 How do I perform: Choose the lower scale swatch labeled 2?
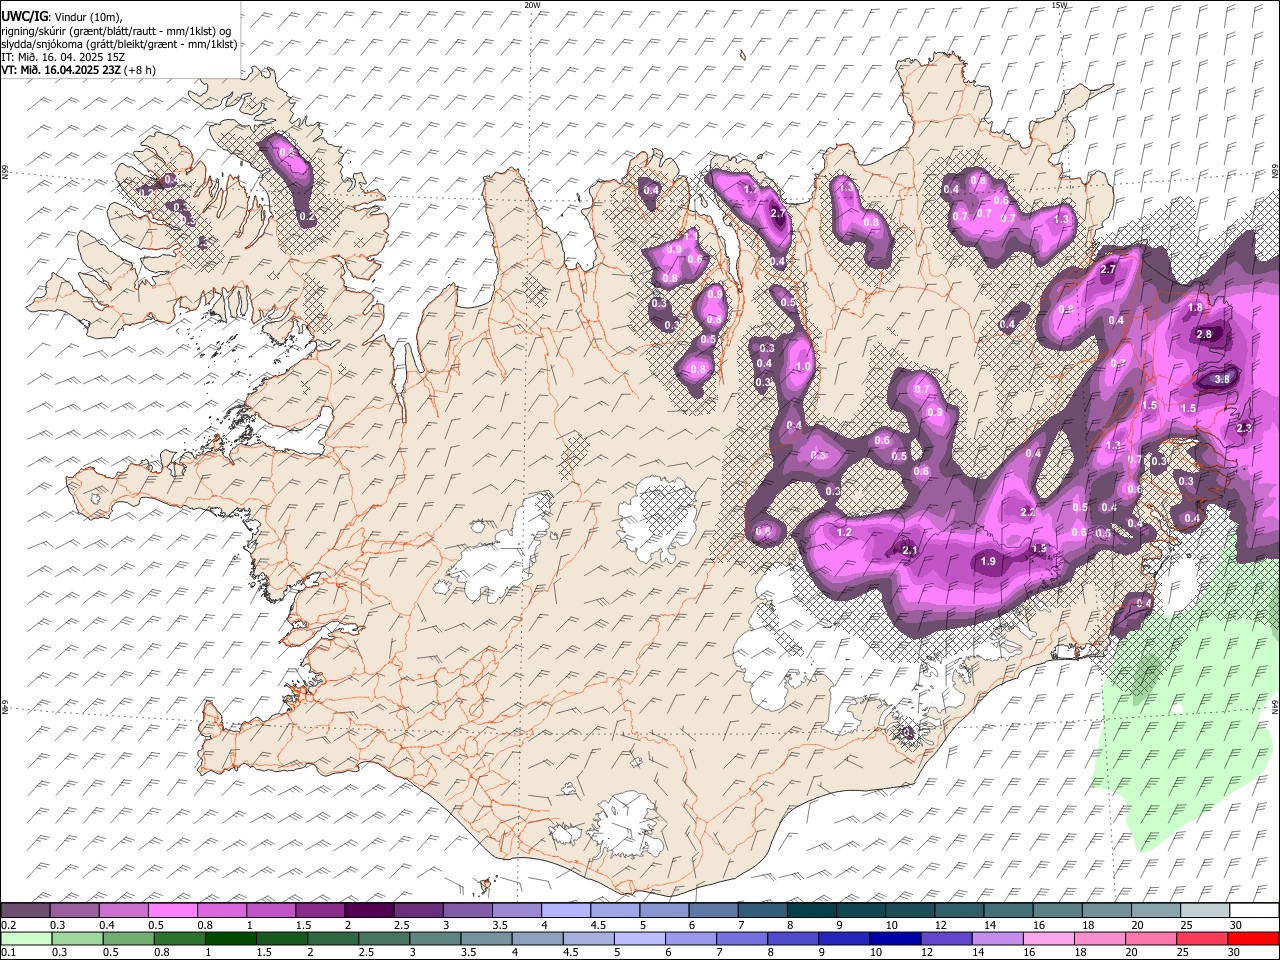pyautogui.click(x=332, y=938)
